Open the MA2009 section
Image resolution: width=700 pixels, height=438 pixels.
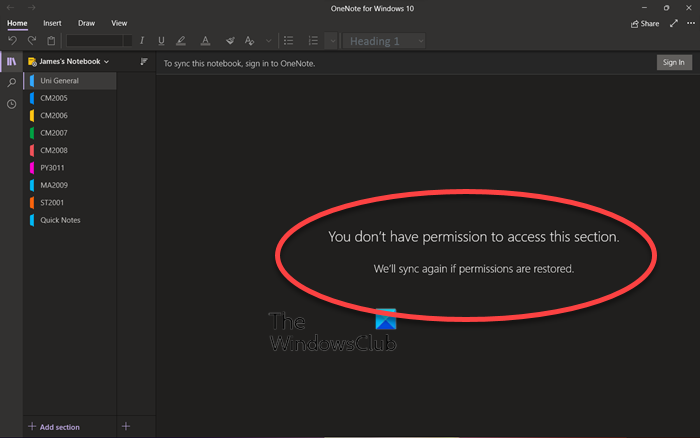pyautogui.click(x=70, y=185)
